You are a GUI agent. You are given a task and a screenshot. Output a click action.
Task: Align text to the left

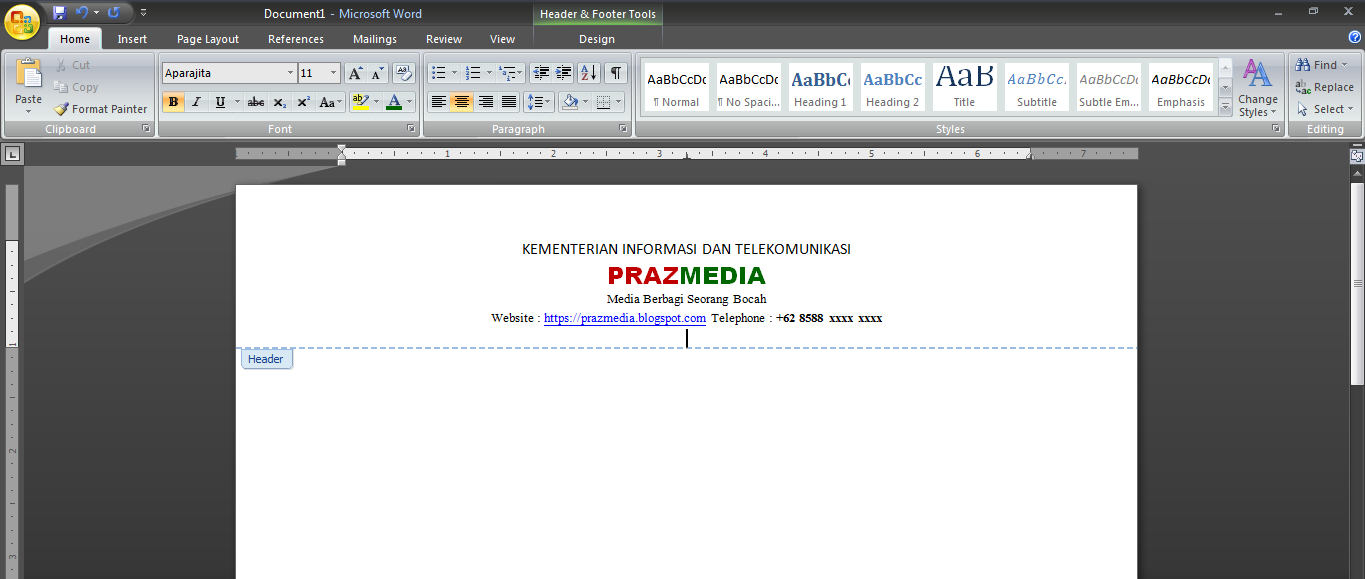[x=438, y=102]
